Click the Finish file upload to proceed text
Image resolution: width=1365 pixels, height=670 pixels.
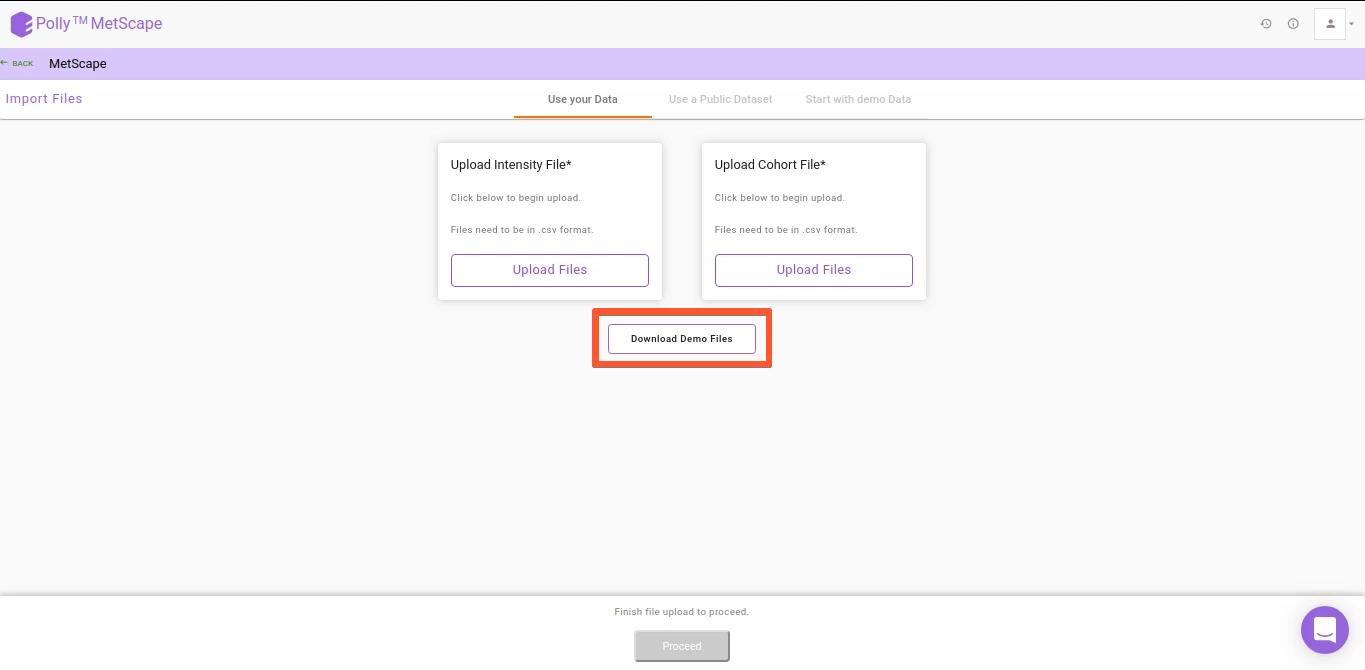click(682, 612)
